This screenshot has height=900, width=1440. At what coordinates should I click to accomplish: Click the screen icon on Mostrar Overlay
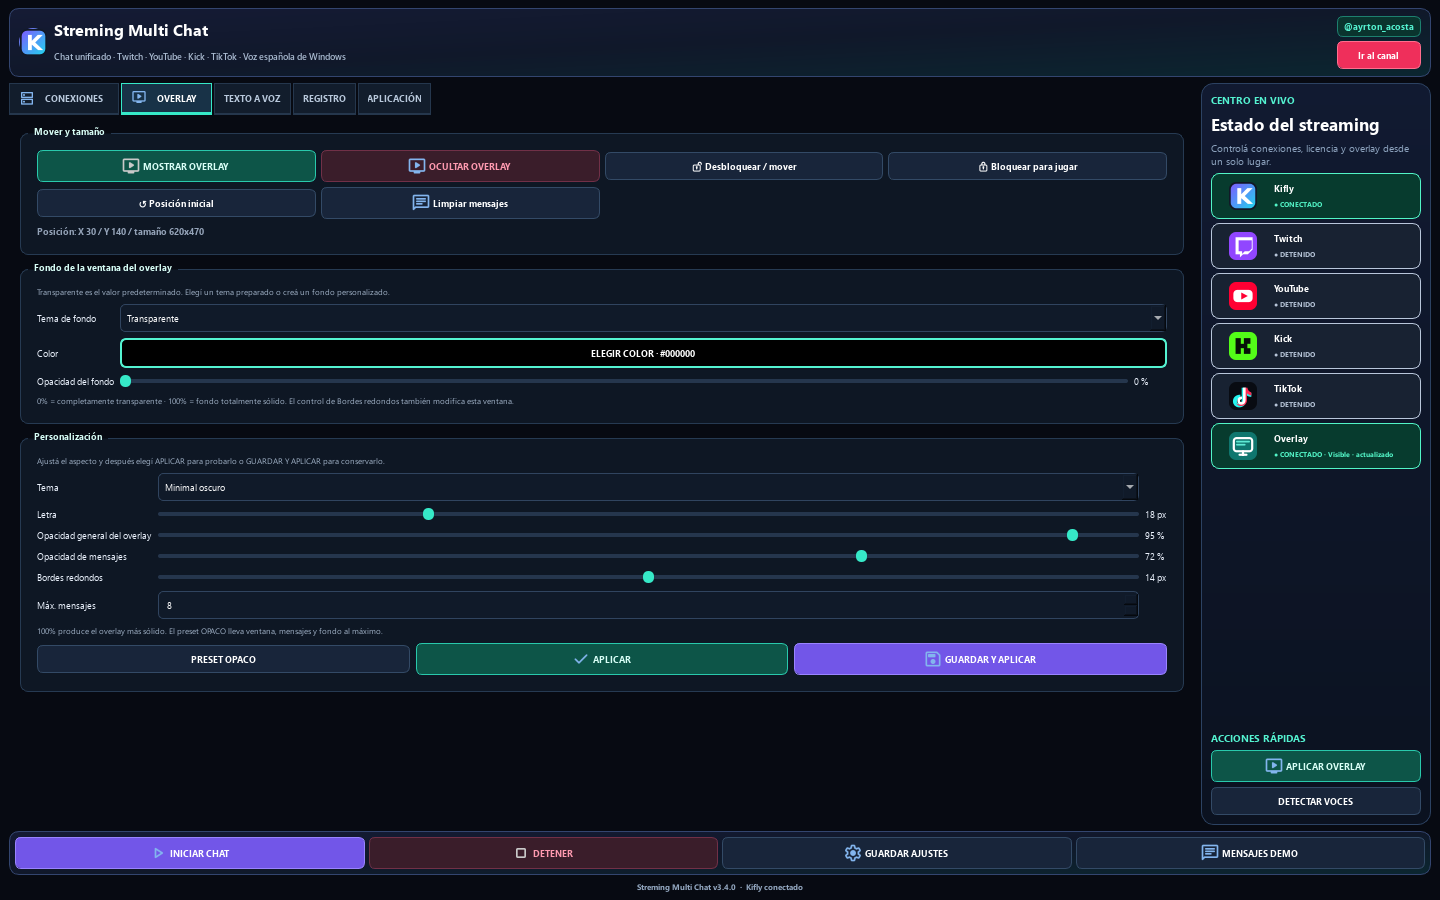click(131, 166)
